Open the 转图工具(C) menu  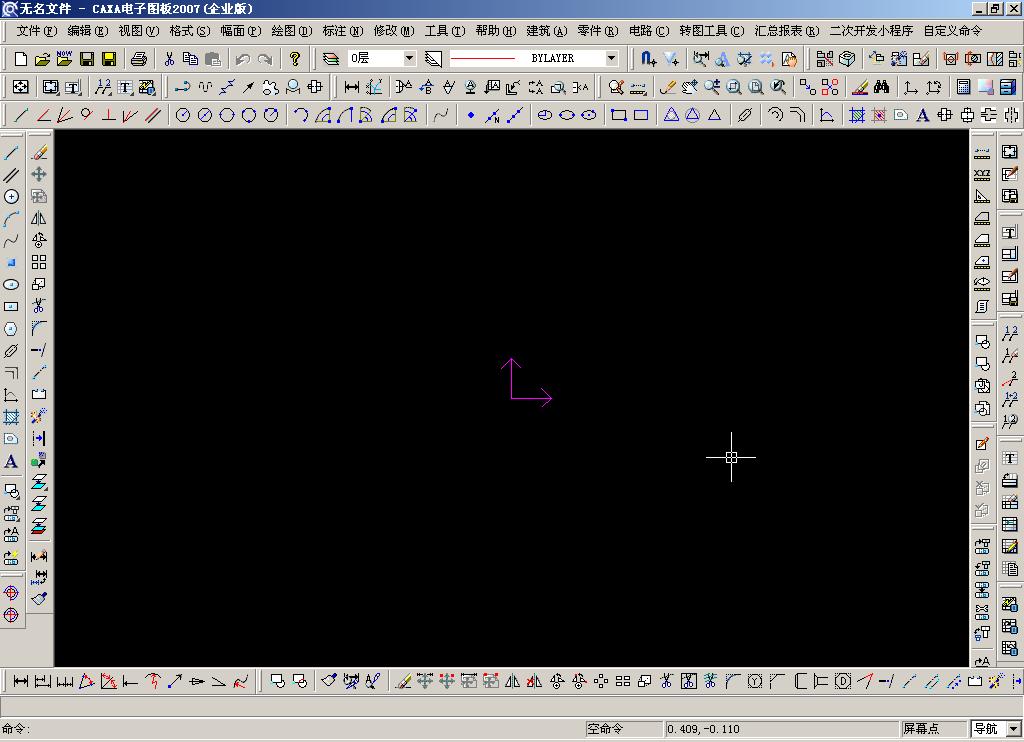point(711,31)
